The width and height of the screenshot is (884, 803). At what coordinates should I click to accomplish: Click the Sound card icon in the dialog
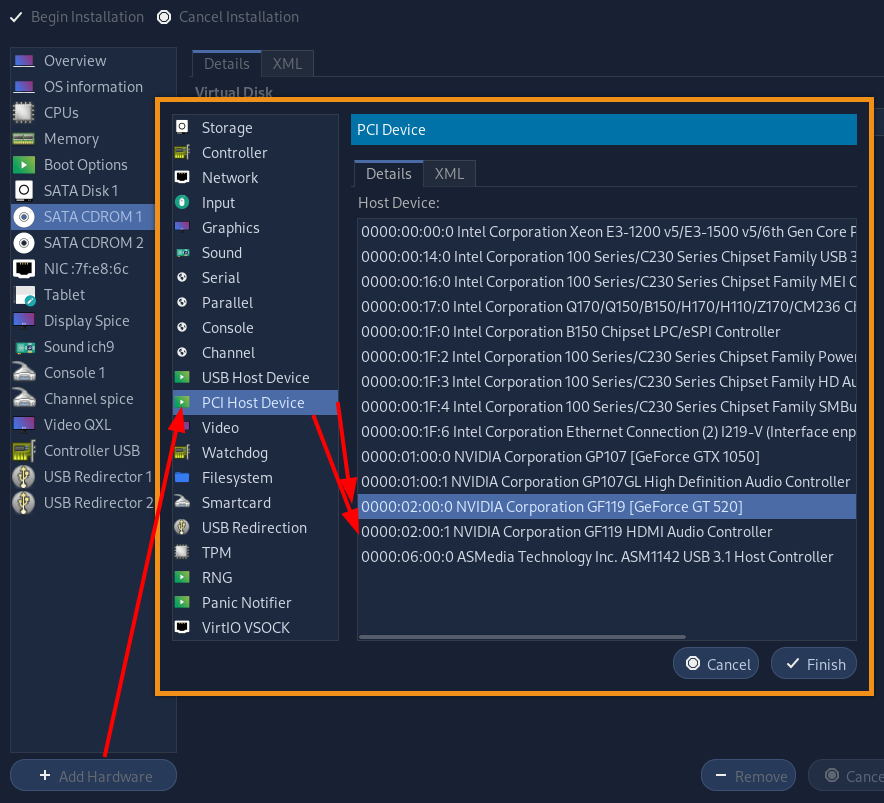tap(182, 252)
